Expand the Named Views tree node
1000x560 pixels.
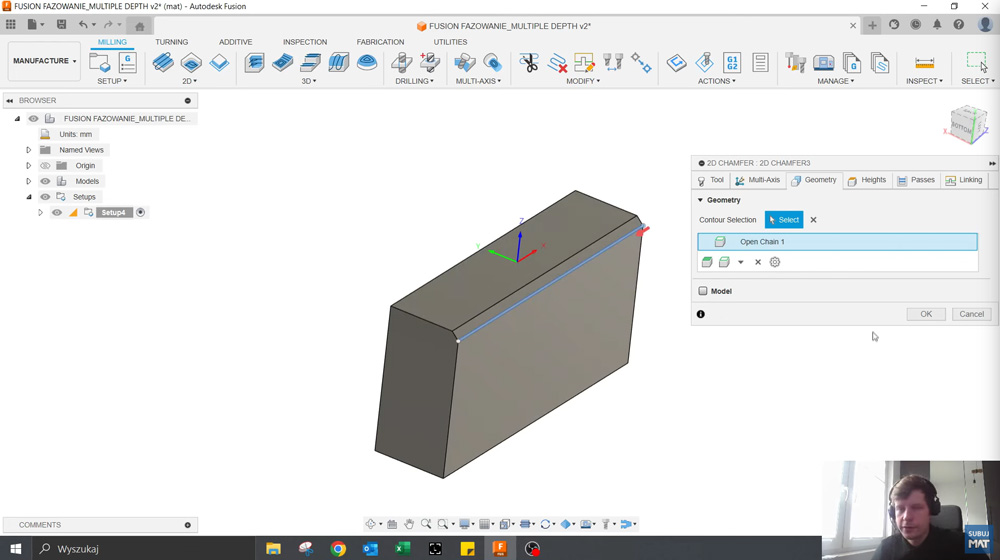[x=29, y=150]
